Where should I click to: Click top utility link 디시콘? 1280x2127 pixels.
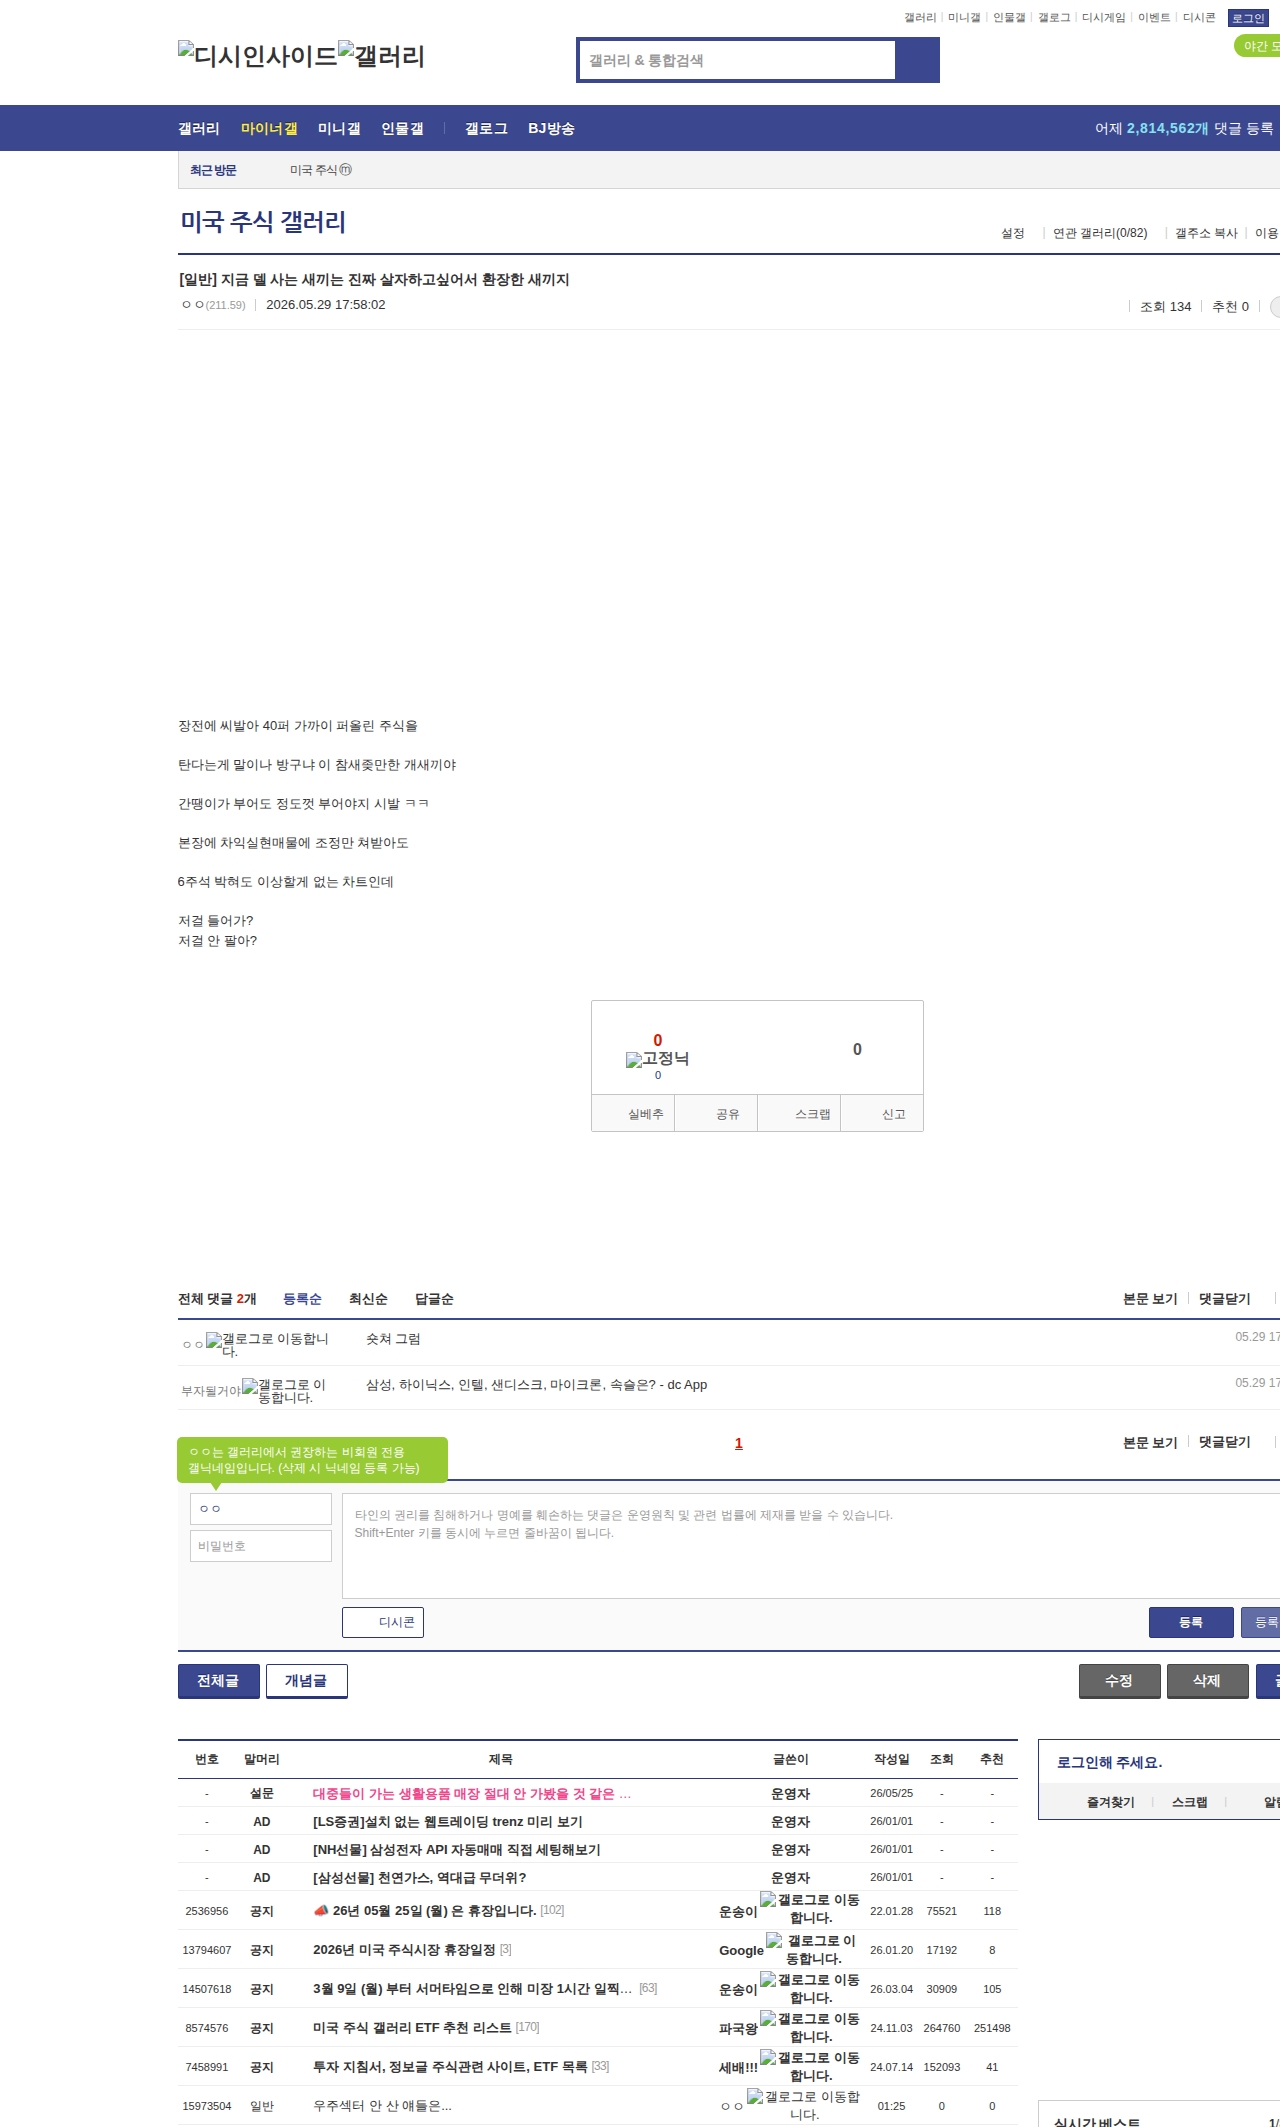coord(1199,17)
